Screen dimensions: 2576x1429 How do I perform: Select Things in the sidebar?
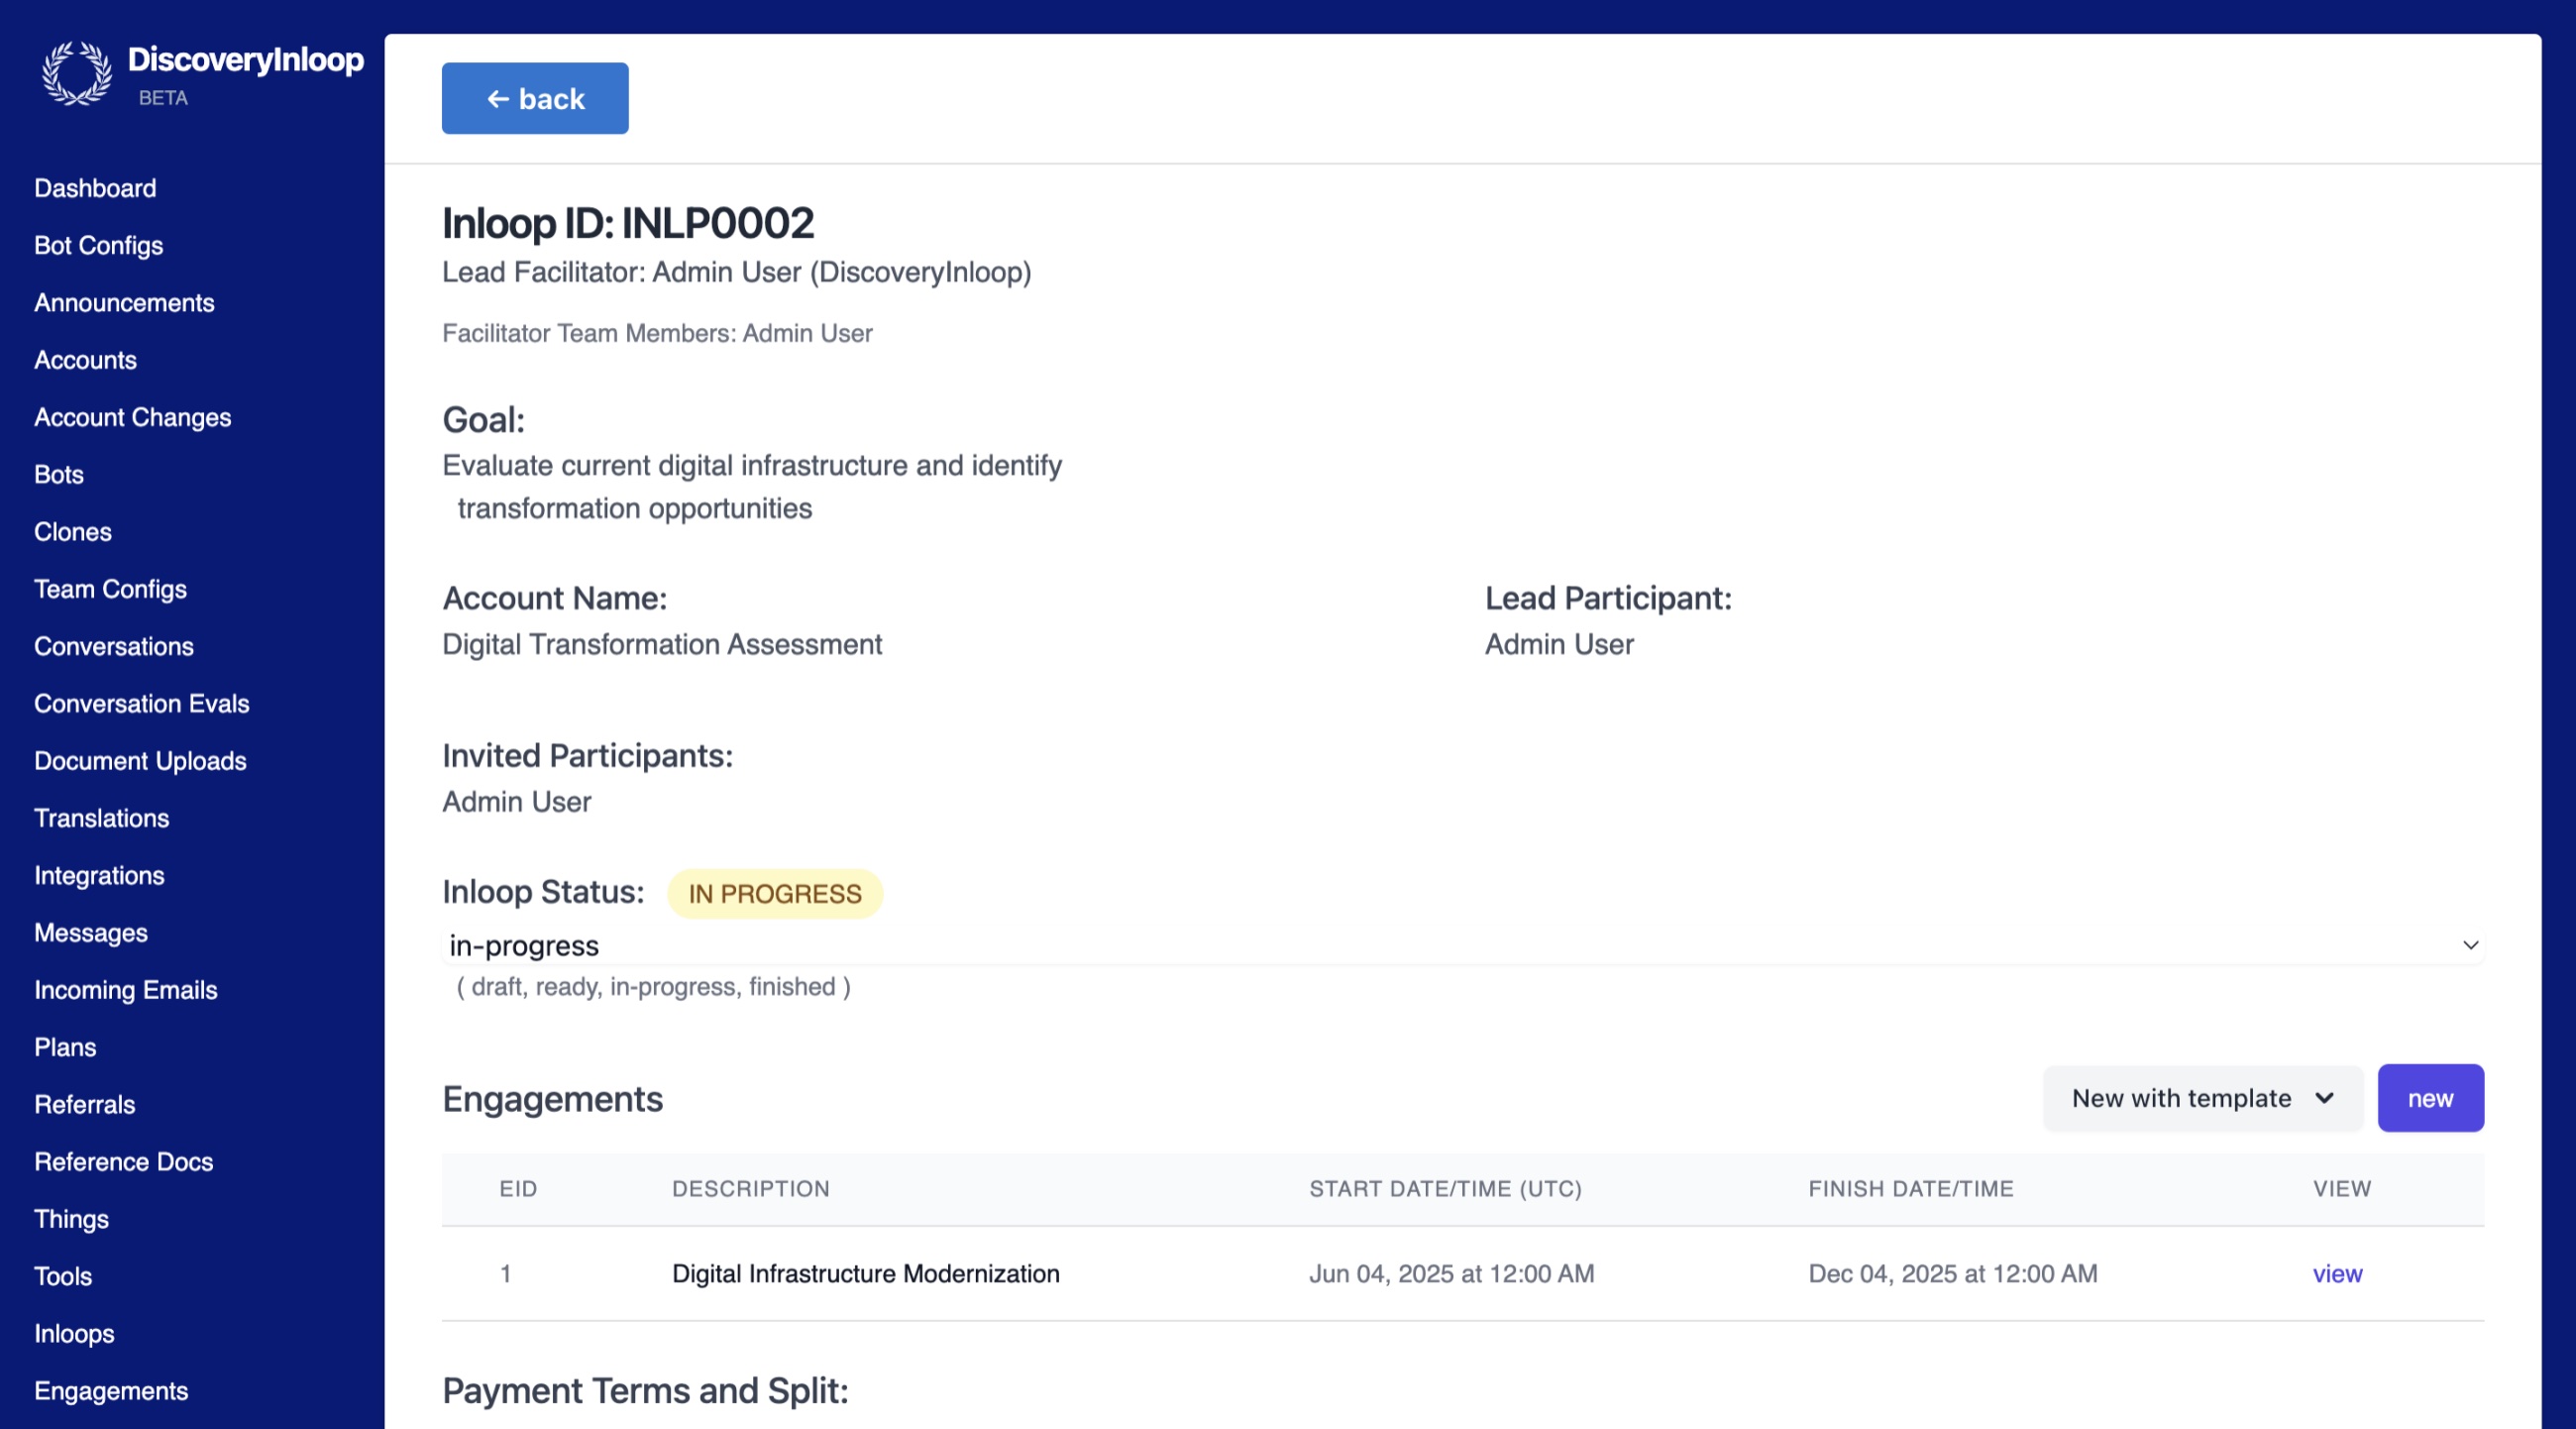click(x=71, y=1219)
